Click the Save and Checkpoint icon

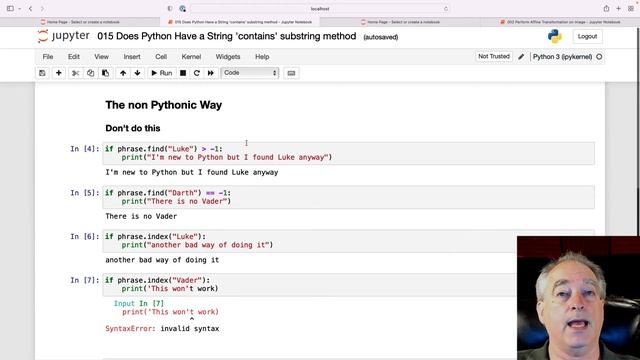click(x=42, y=73)
